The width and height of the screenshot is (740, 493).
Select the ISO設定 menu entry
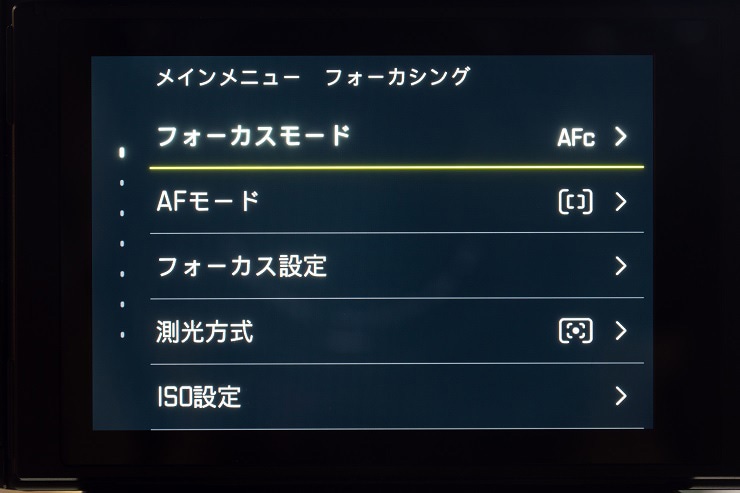(199, 397)
